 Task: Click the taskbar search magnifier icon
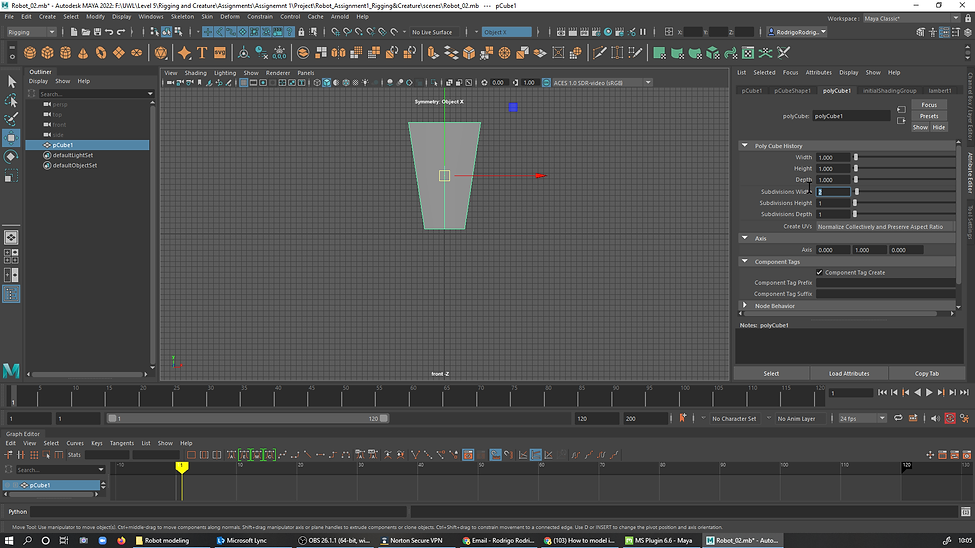pyautogui.click(x=27, y=541)
